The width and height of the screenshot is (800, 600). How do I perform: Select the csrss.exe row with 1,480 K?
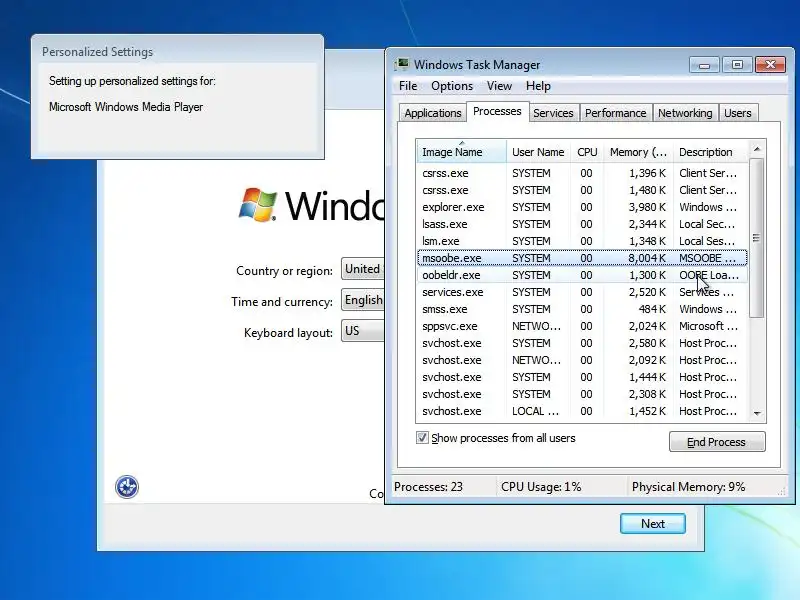pos(582,190)
